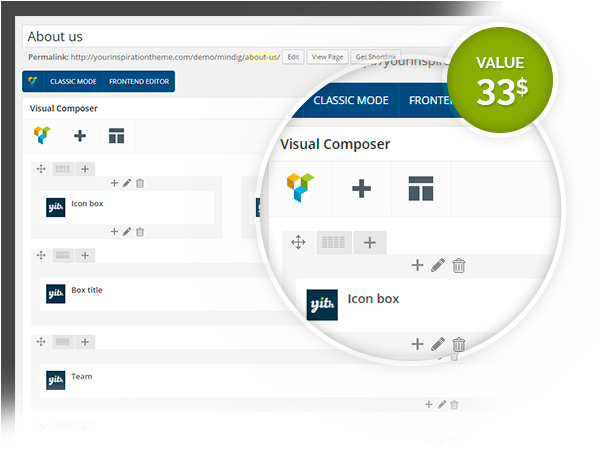Select the Team element
The height and width of the screenshot is (461, 600).
pos(82,376)
